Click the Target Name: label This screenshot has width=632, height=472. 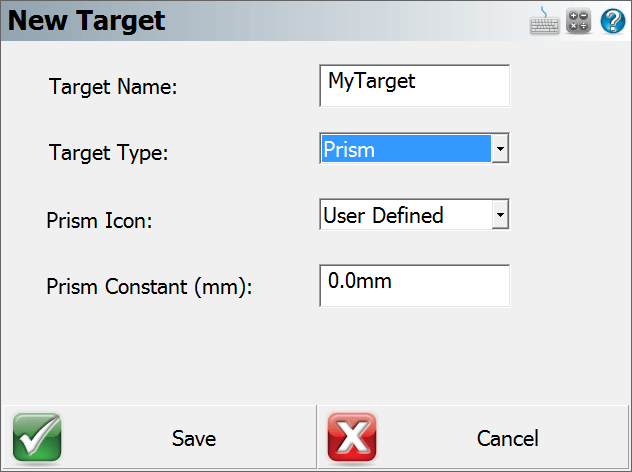click(x=113, y=87)
